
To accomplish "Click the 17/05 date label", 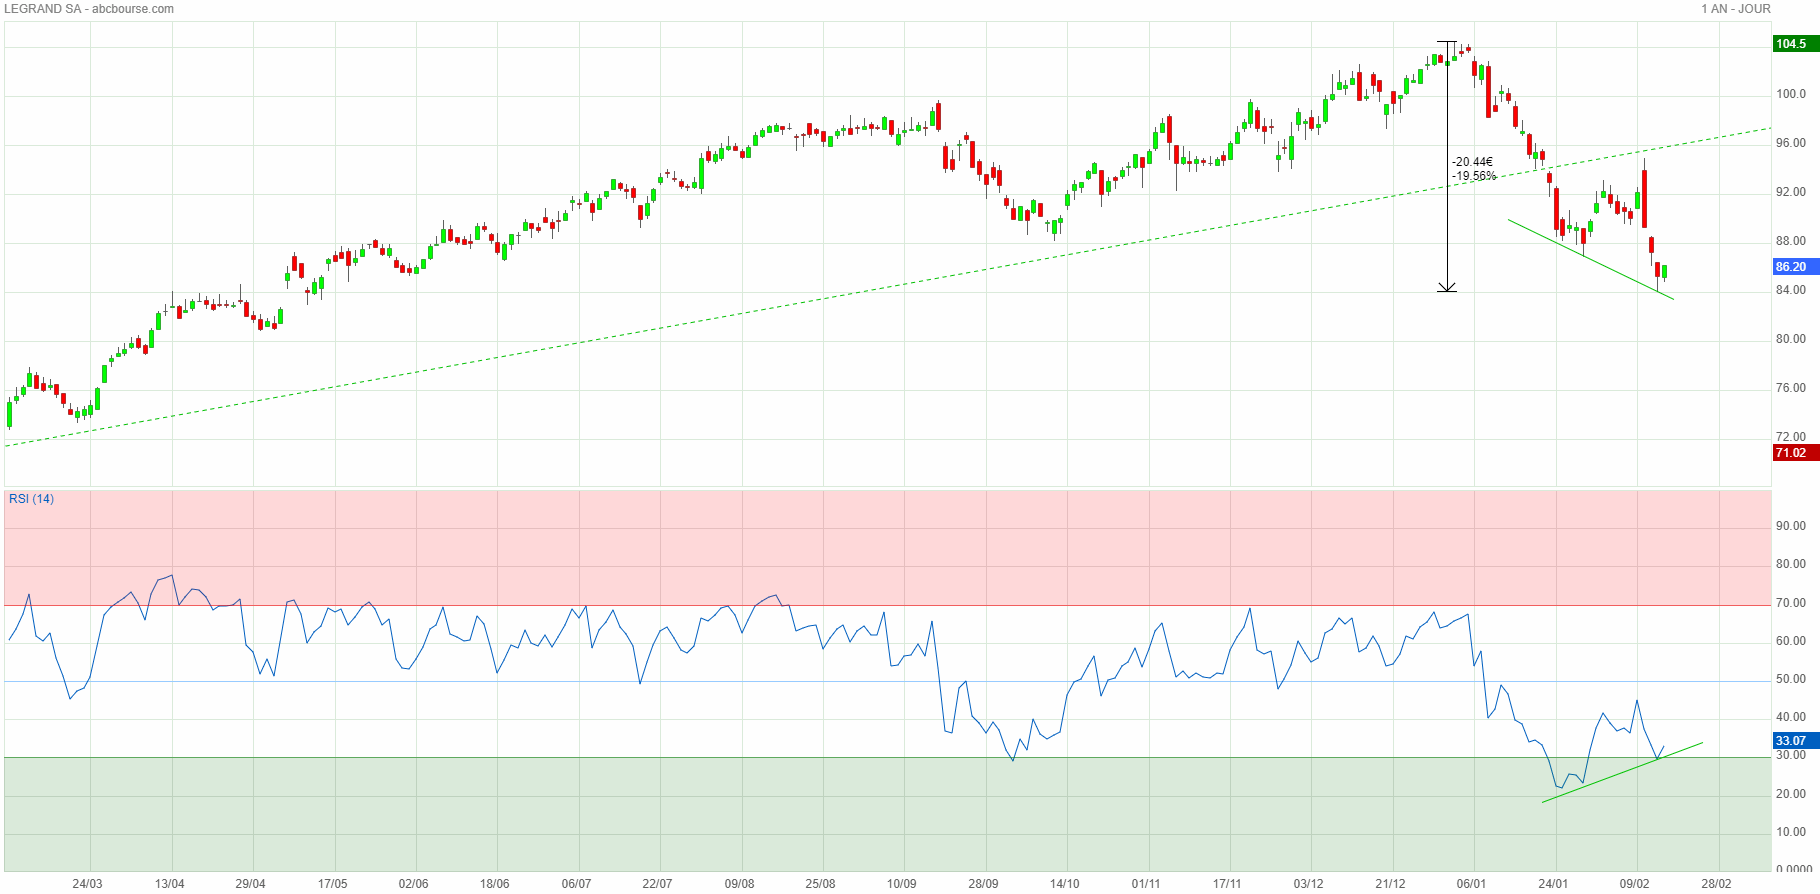I will tap(333, 884).
